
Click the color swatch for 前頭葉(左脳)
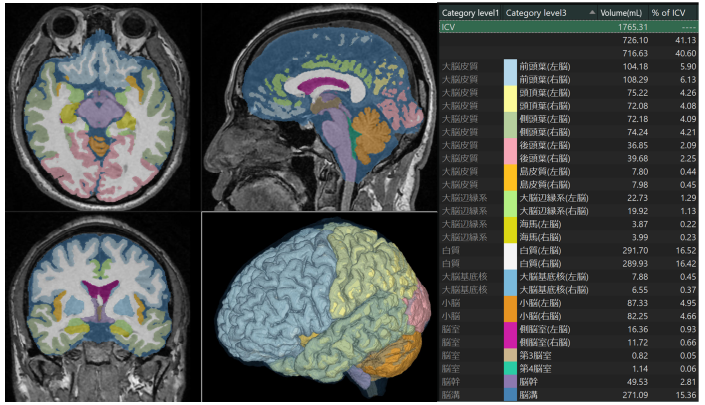(x=510, y=67)
